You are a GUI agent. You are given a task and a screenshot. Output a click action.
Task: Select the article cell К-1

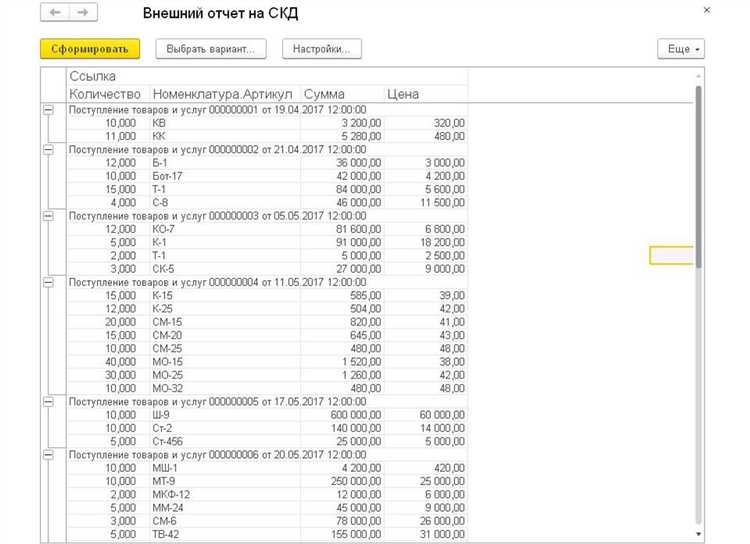[225, 243]
